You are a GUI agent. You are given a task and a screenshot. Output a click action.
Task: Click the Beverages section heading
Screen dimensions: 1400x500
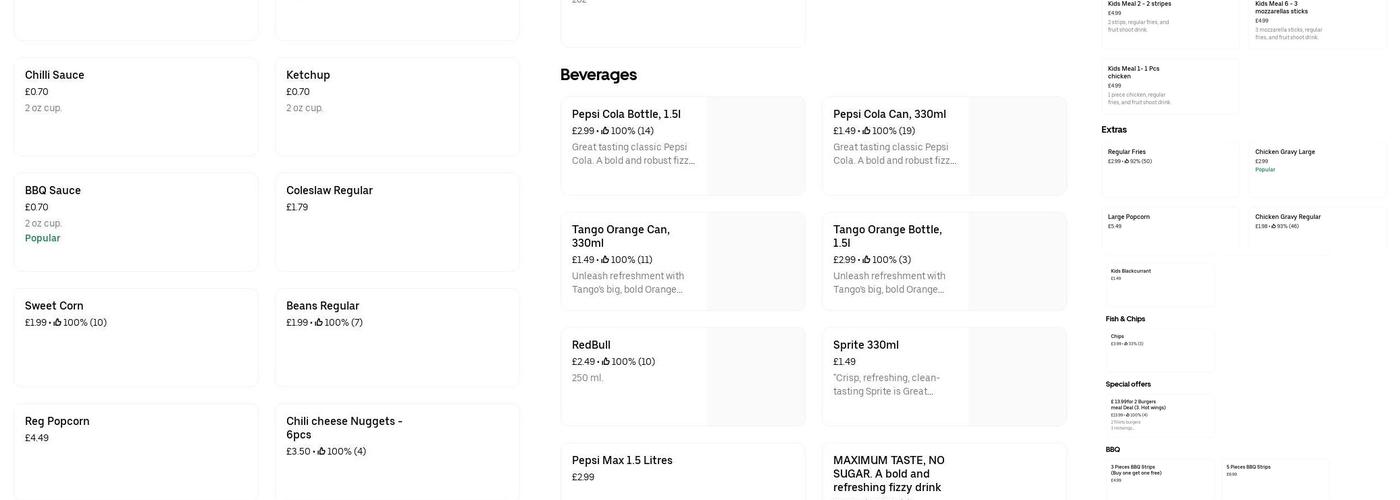tap(598, 75)
